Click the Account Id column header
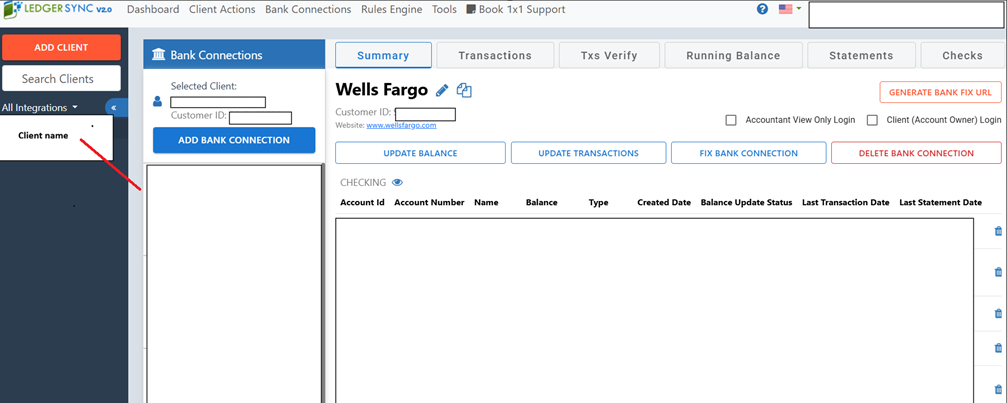The height and width of the screenshot is (403, 1007). click(x=362, y=202)
